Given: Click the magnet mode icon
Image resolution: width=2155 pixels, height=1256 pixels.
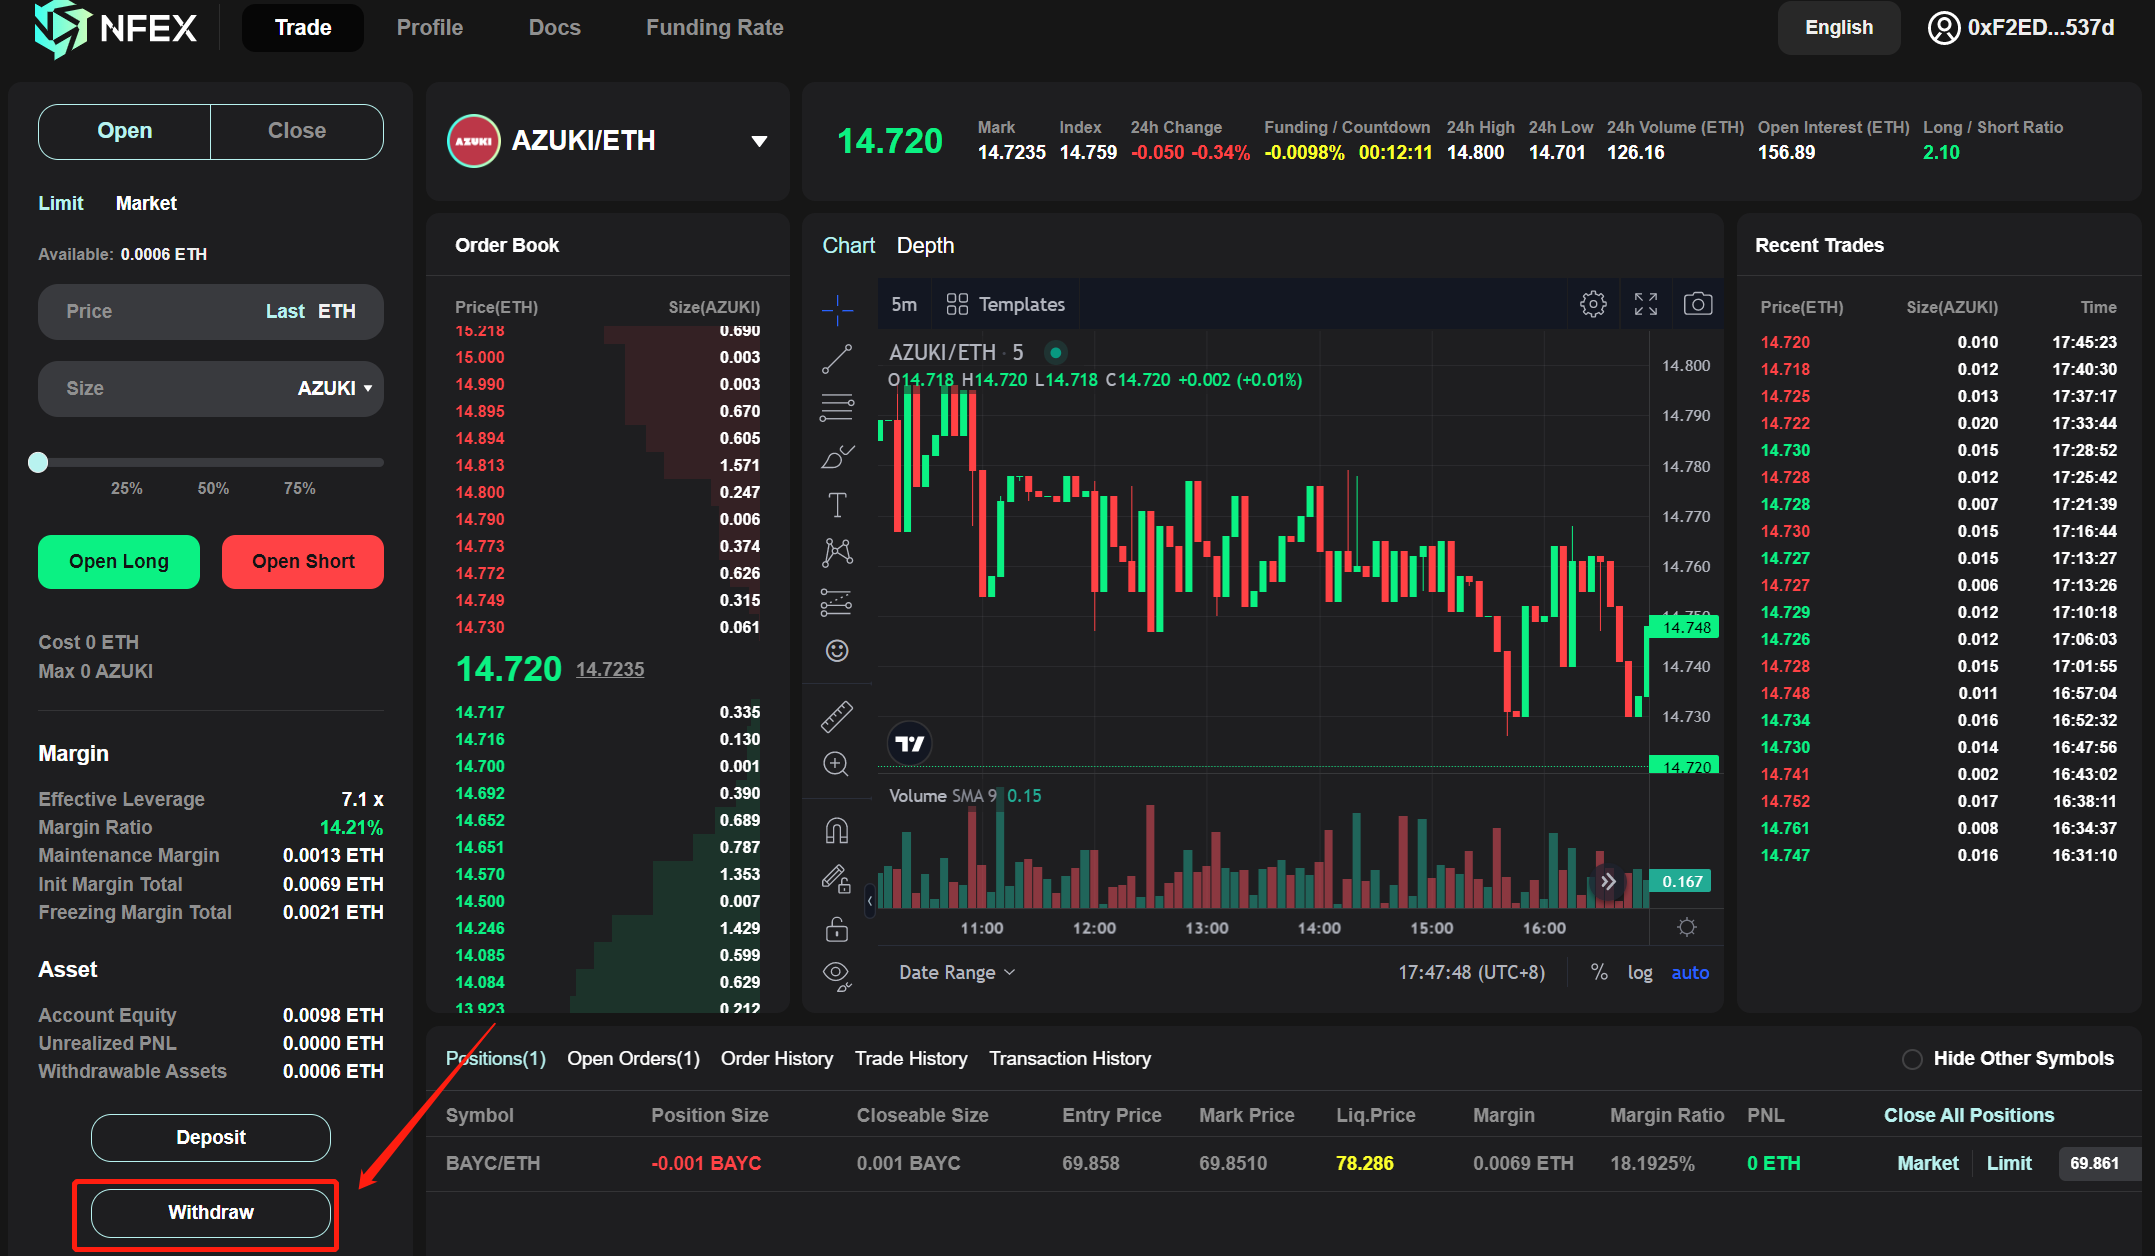Looking at the screenshot, I should (837, 830).
